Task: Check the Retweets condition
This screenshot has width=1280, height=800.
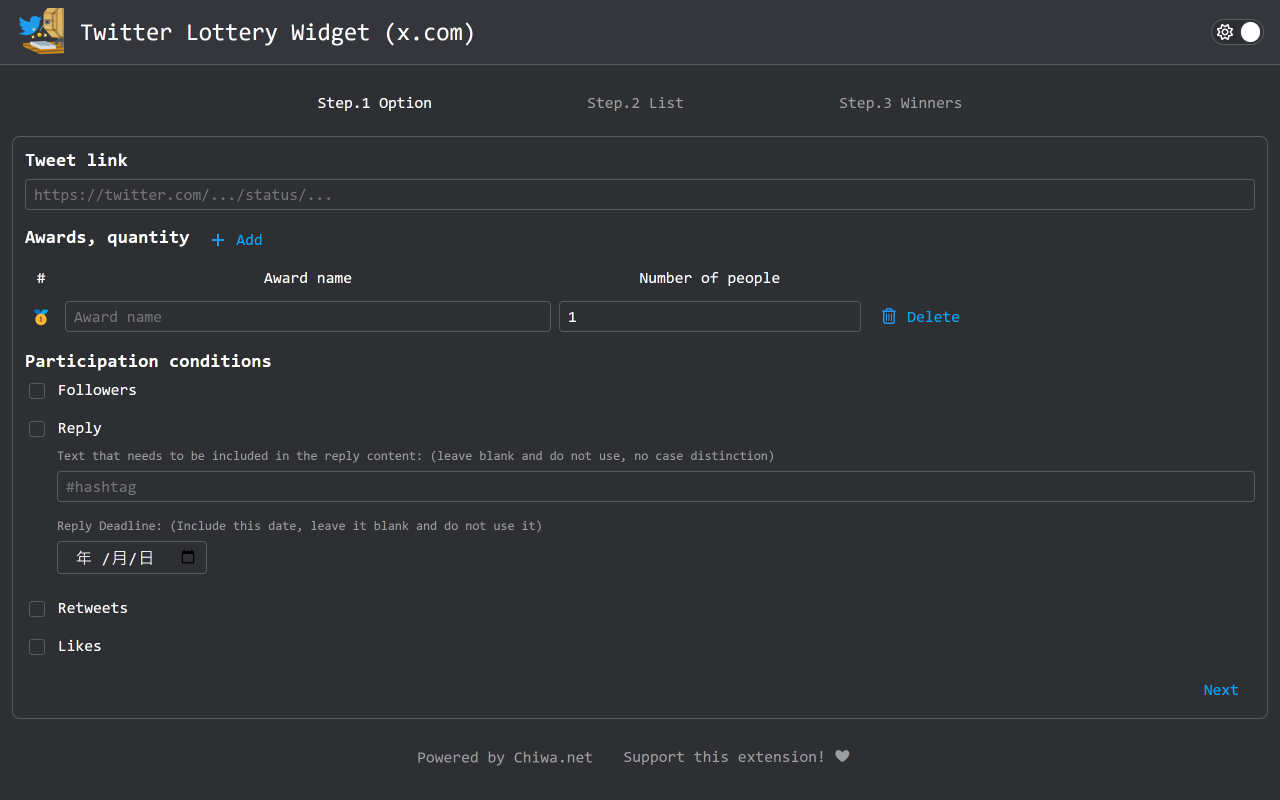Action: point(37,609)
